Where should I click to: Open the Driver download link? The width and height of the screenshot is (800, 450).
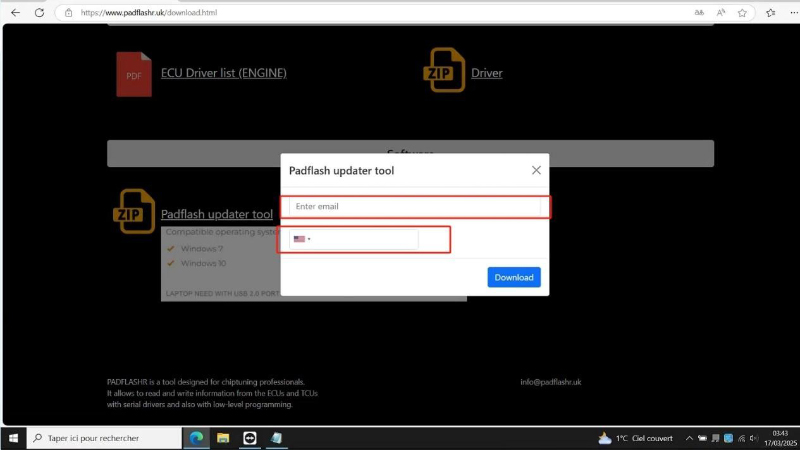(486, 73)
